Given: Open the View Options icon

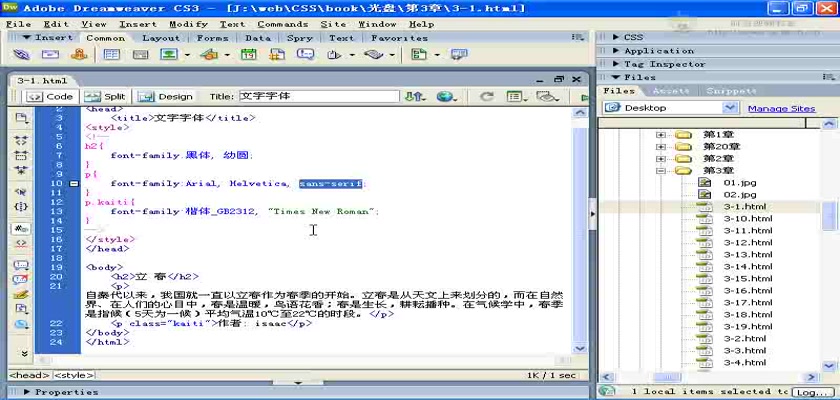Looking at the screenshot, I should coord(516,96).
